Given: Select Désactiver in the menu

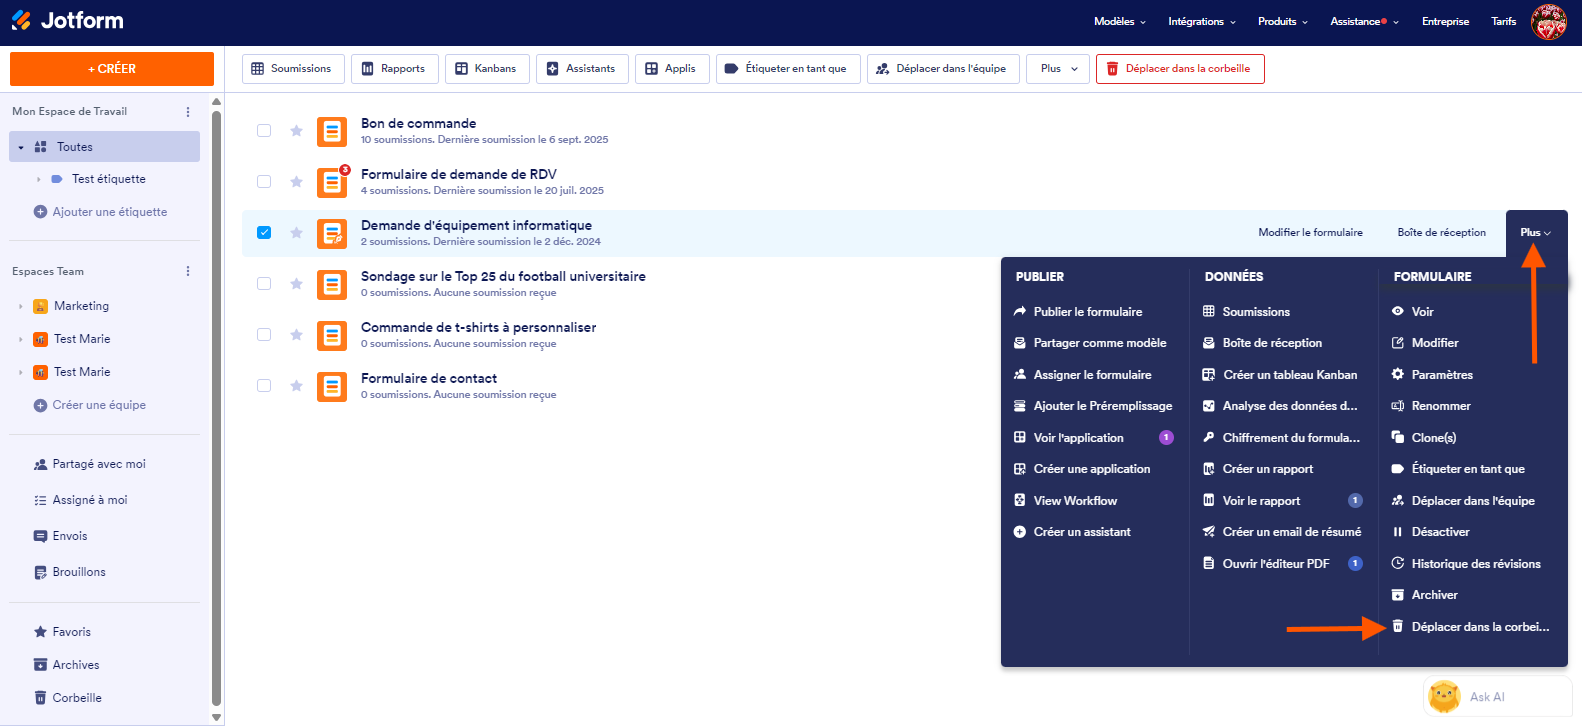Looking at the screenshot, I should (1430, 532).
